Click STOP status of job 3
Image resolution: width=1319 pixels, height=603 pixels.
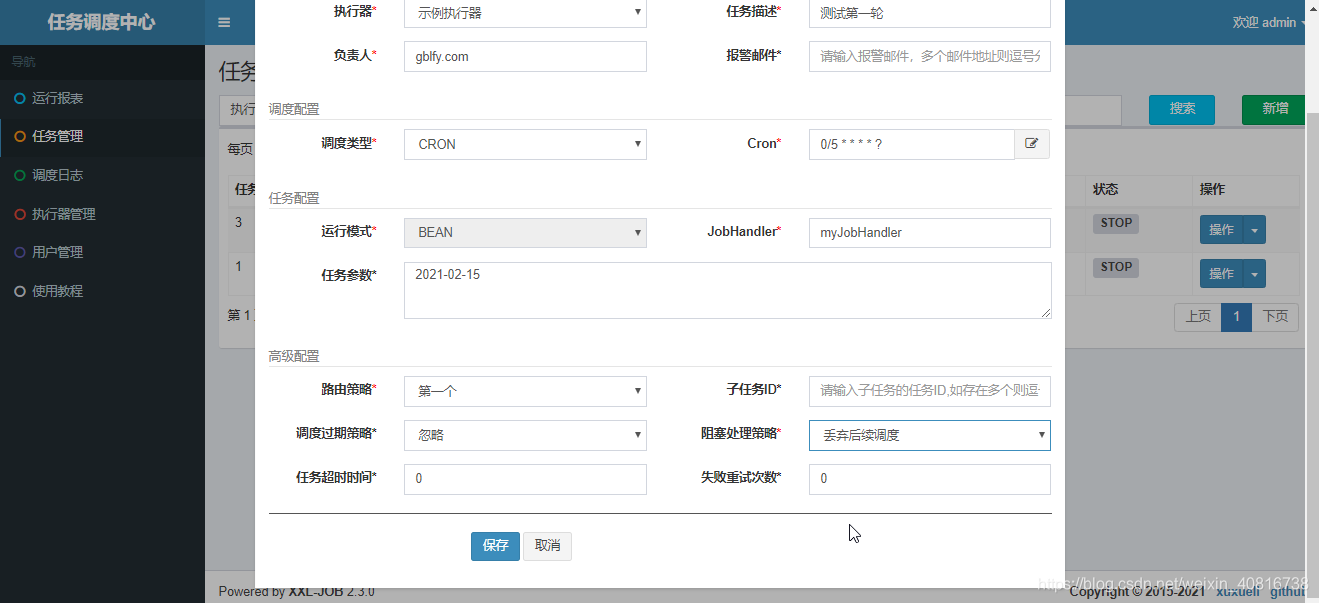(1116, 223)
